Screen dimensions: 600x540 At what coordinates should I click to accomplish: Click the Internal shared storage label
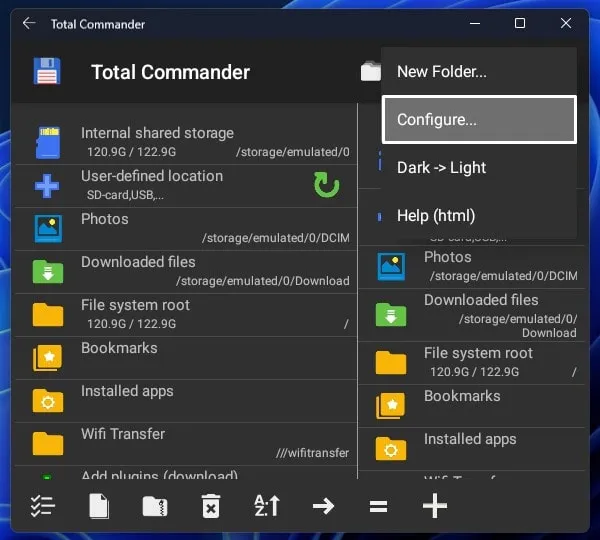[x=157, y=133]
